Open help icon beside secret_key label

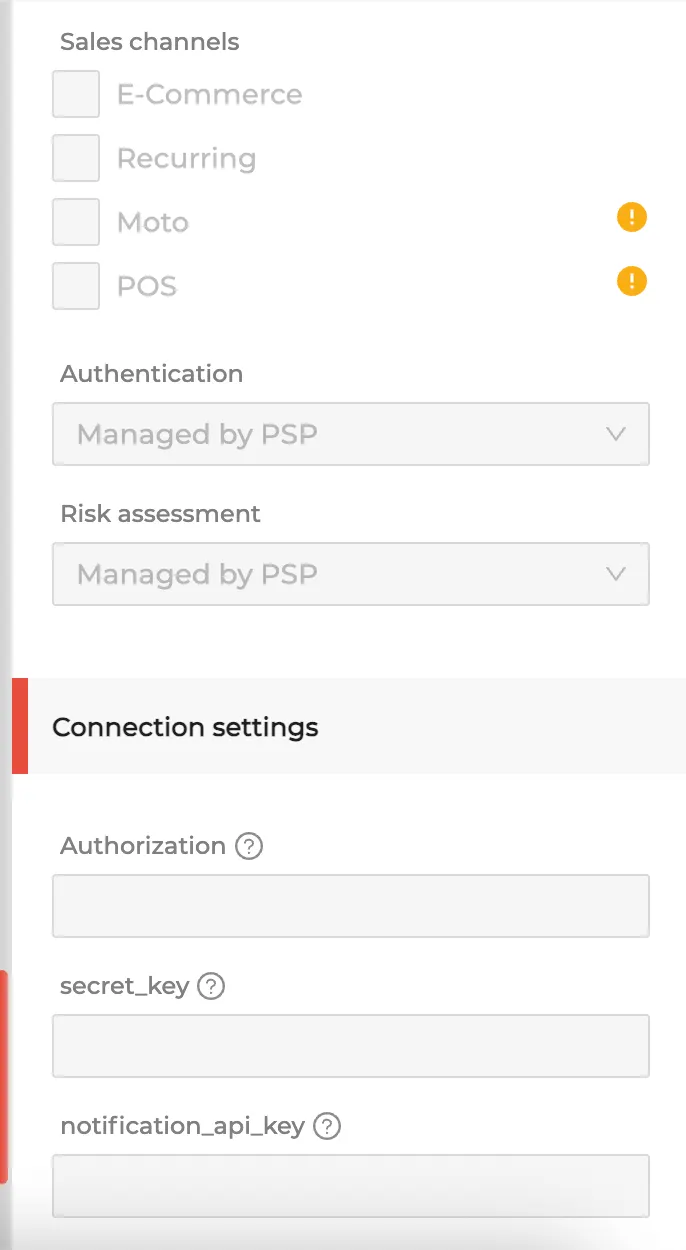pyautogui.click(x=211, y=986)
